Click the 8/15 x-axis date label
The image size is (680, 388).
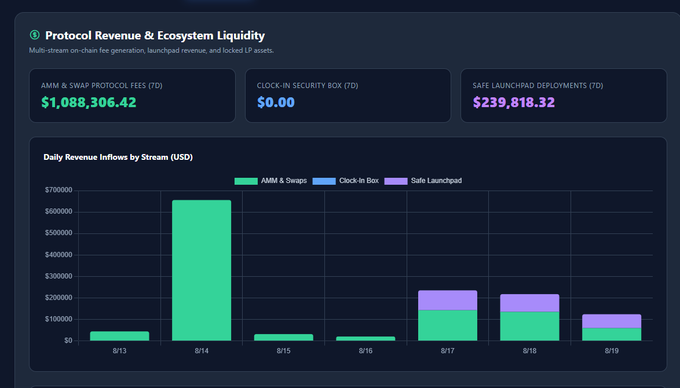[x=284, y=351]
